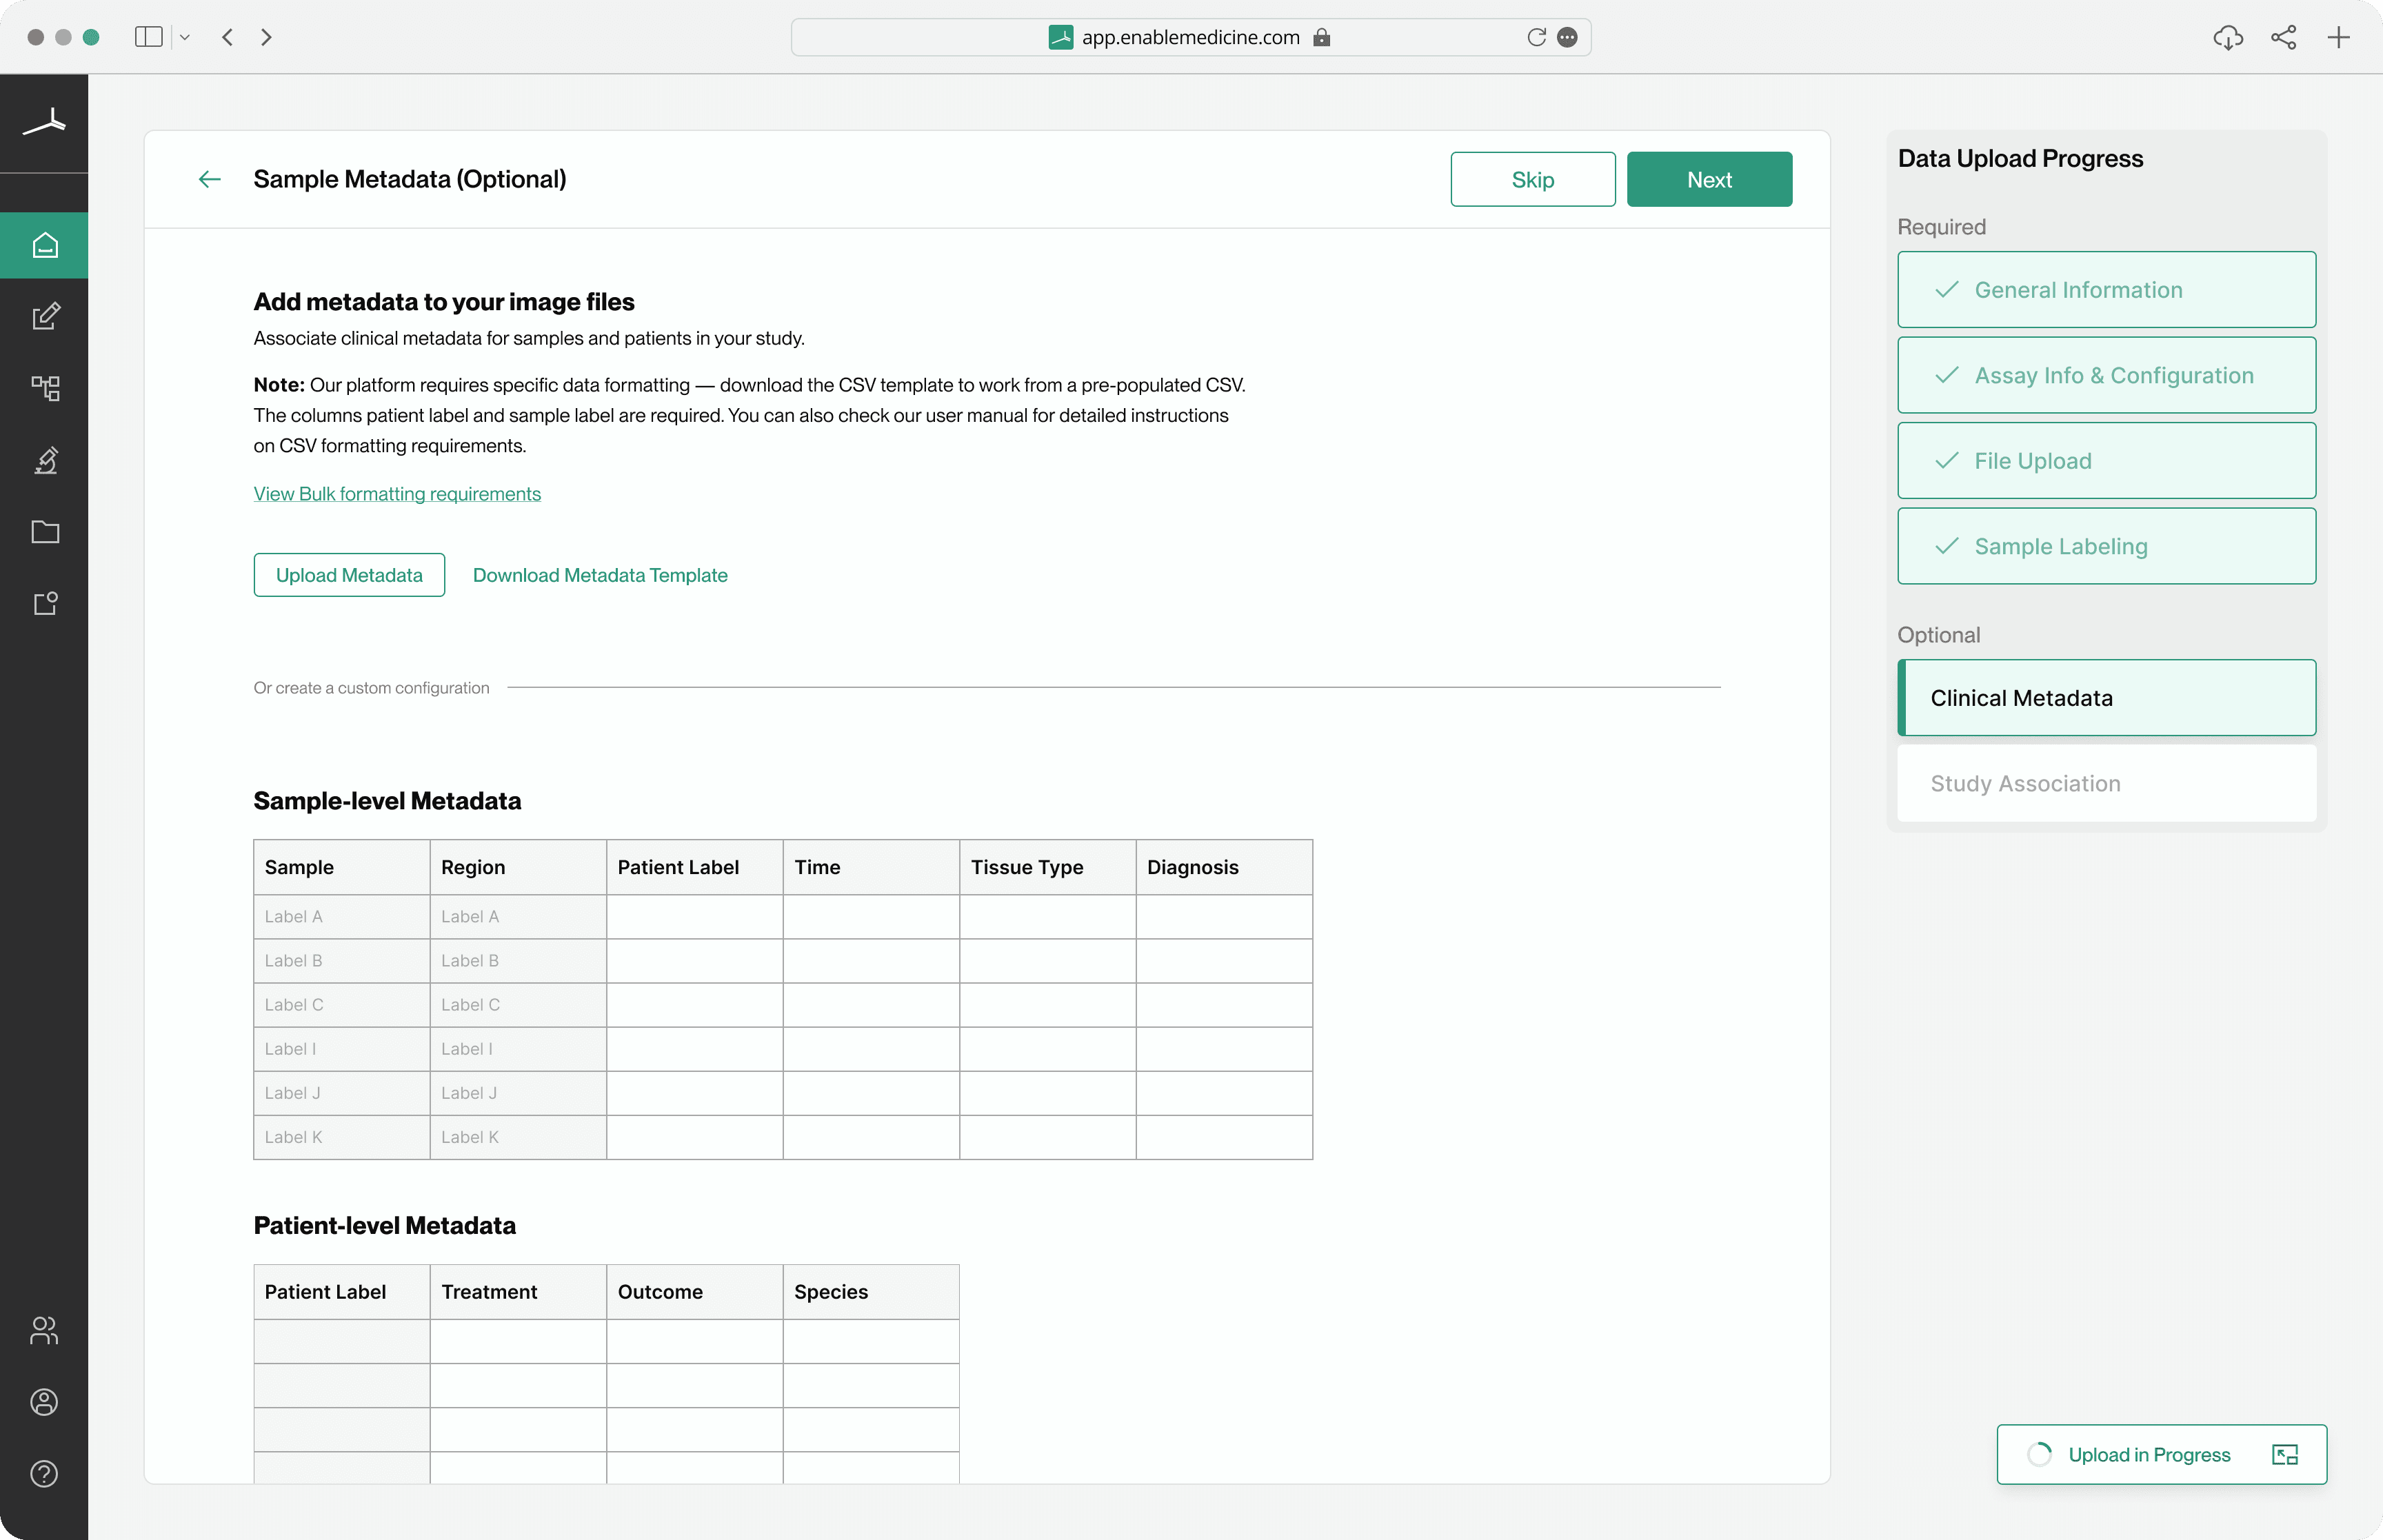This screenshot has height=1540, width=2383.
Task: Click the Treatment column header
Action: pos(518,1291)
